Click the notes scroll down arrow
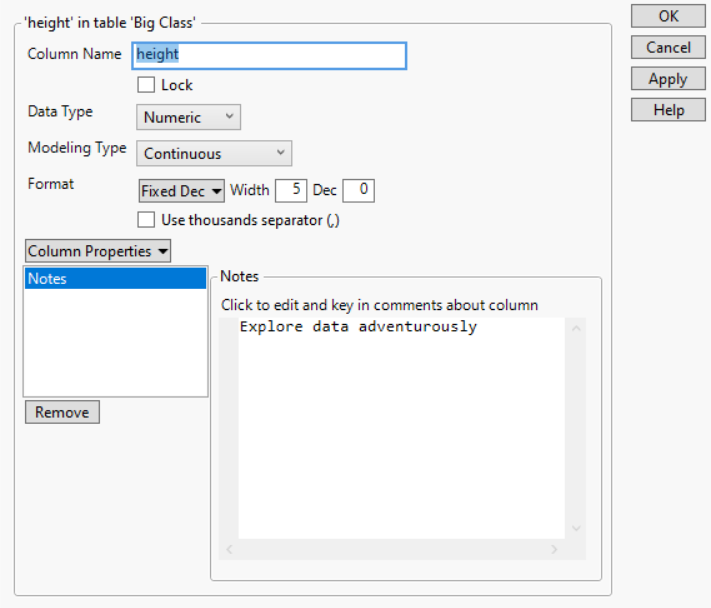This screenshot has width=711, height=608. pos(576,528)
